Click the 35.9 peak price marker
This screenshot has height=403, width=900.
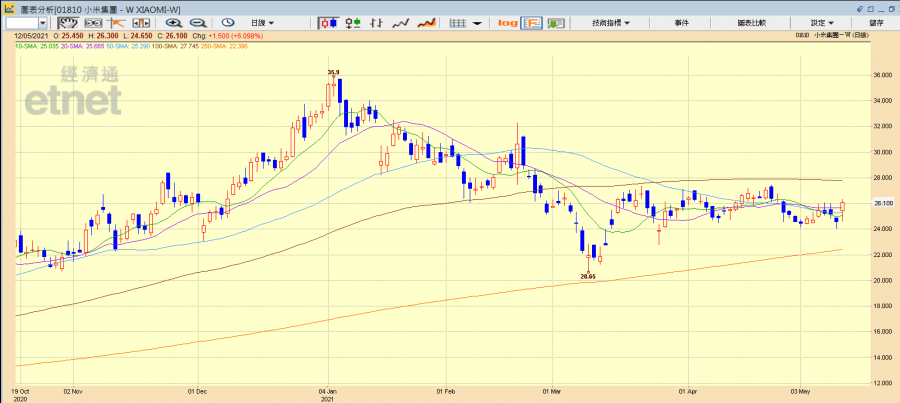(333, 72)
